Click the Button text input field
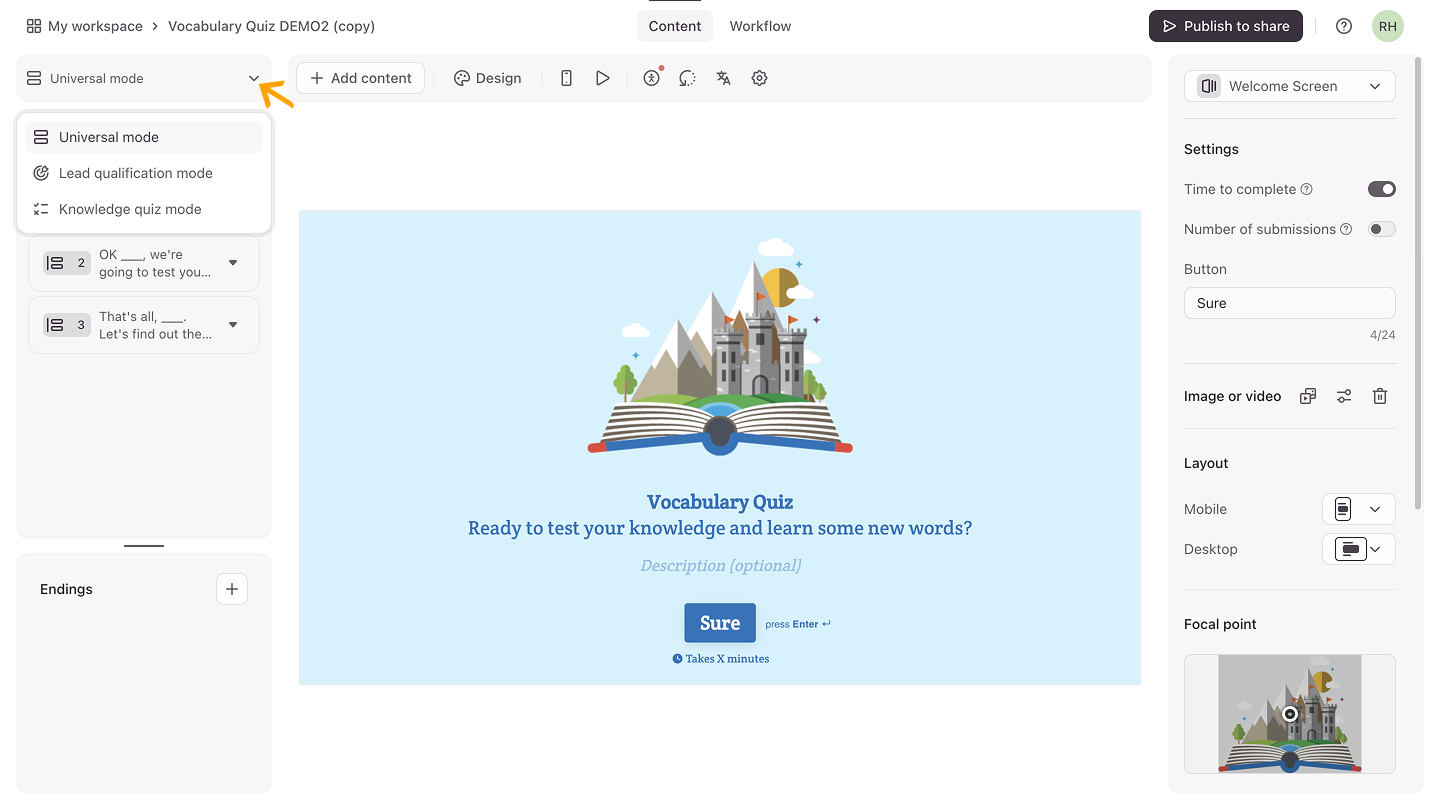Screen dimensions: 1440x810 pos(1289,303)
